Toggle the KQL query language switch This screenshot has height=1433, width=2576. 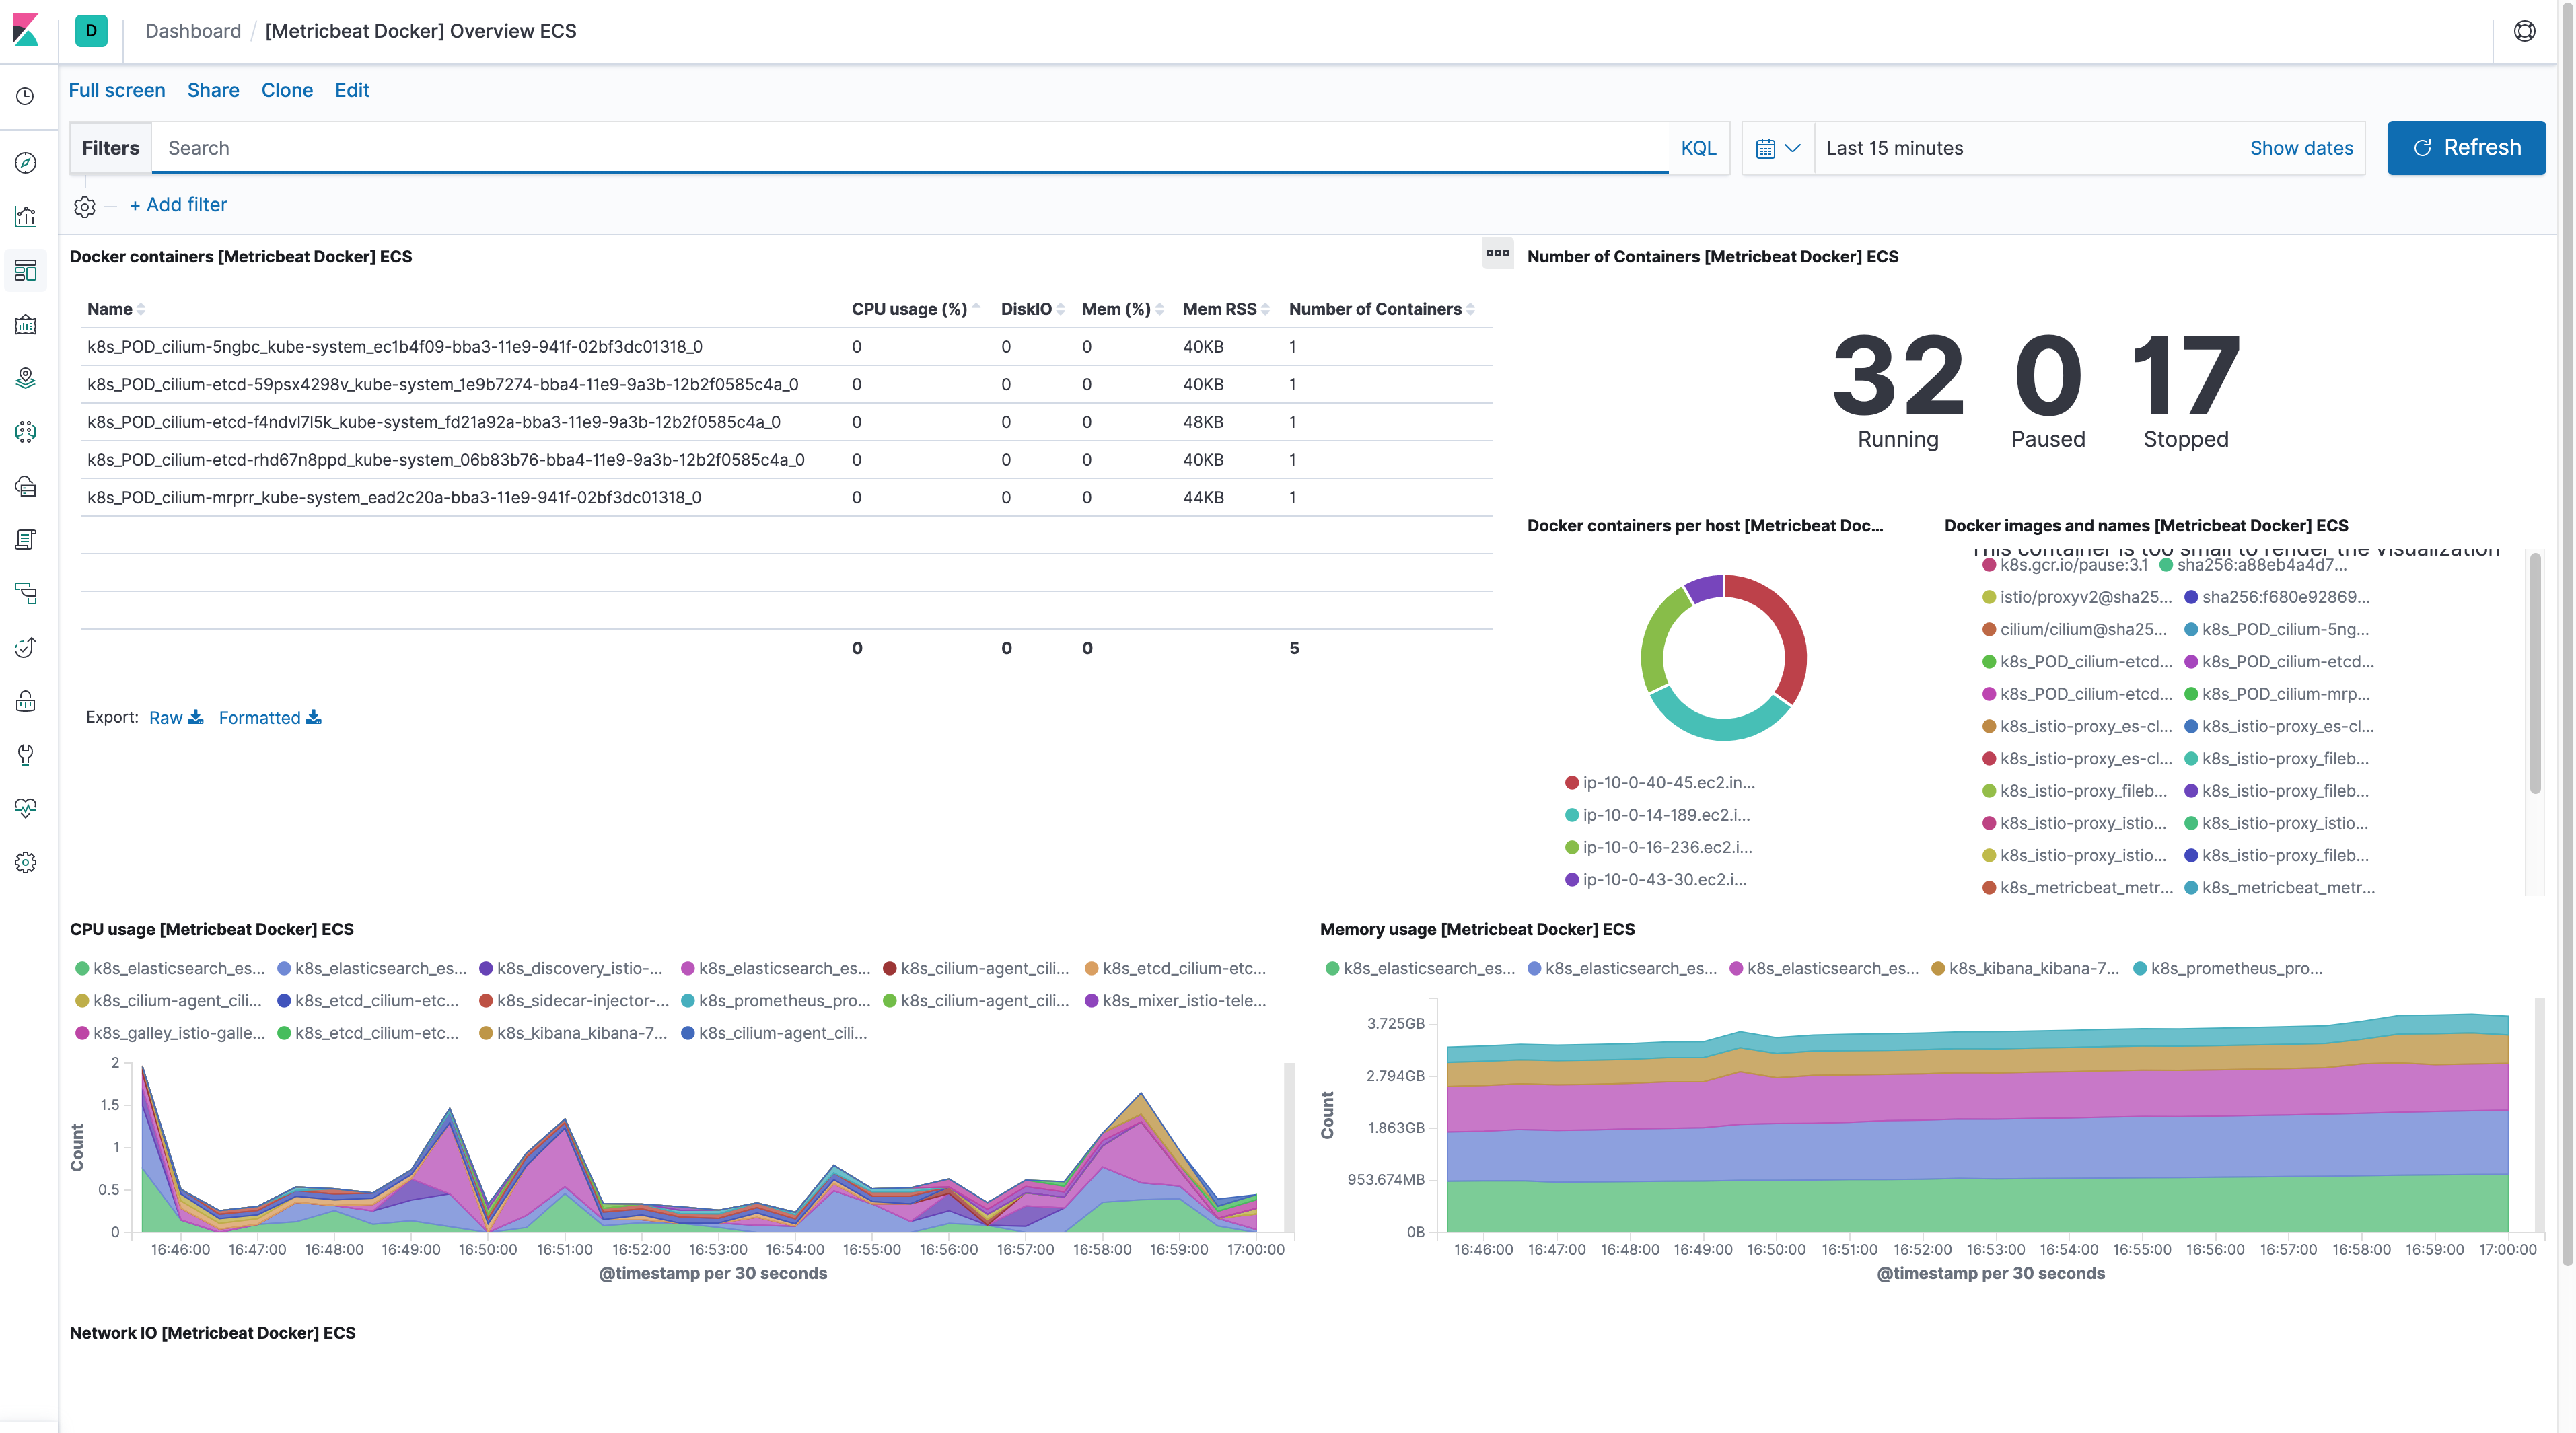point(1698,148)
